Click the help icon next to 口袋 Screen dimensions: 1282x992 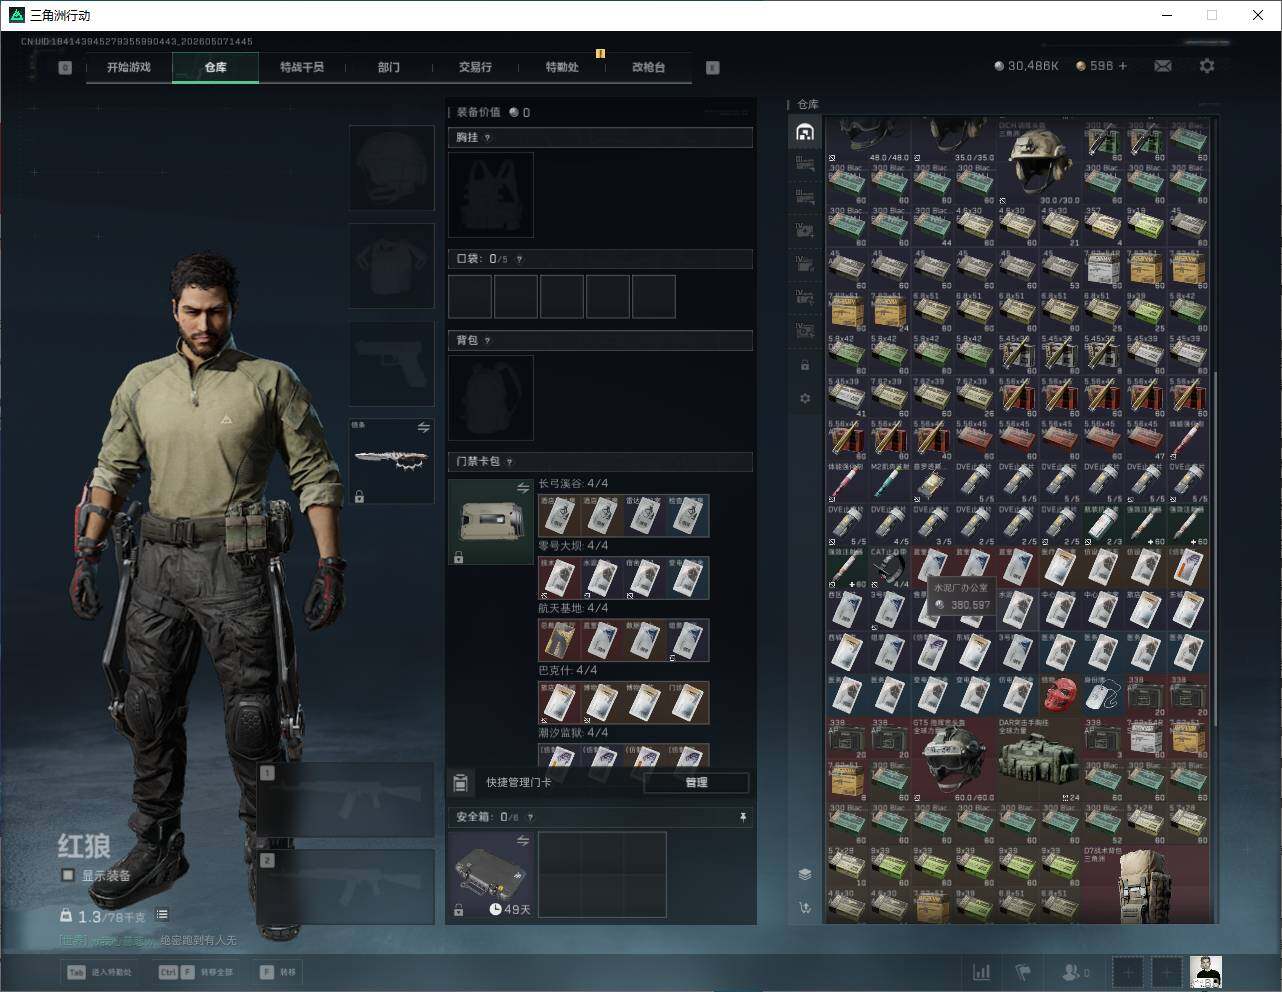(x=519, y=259)
